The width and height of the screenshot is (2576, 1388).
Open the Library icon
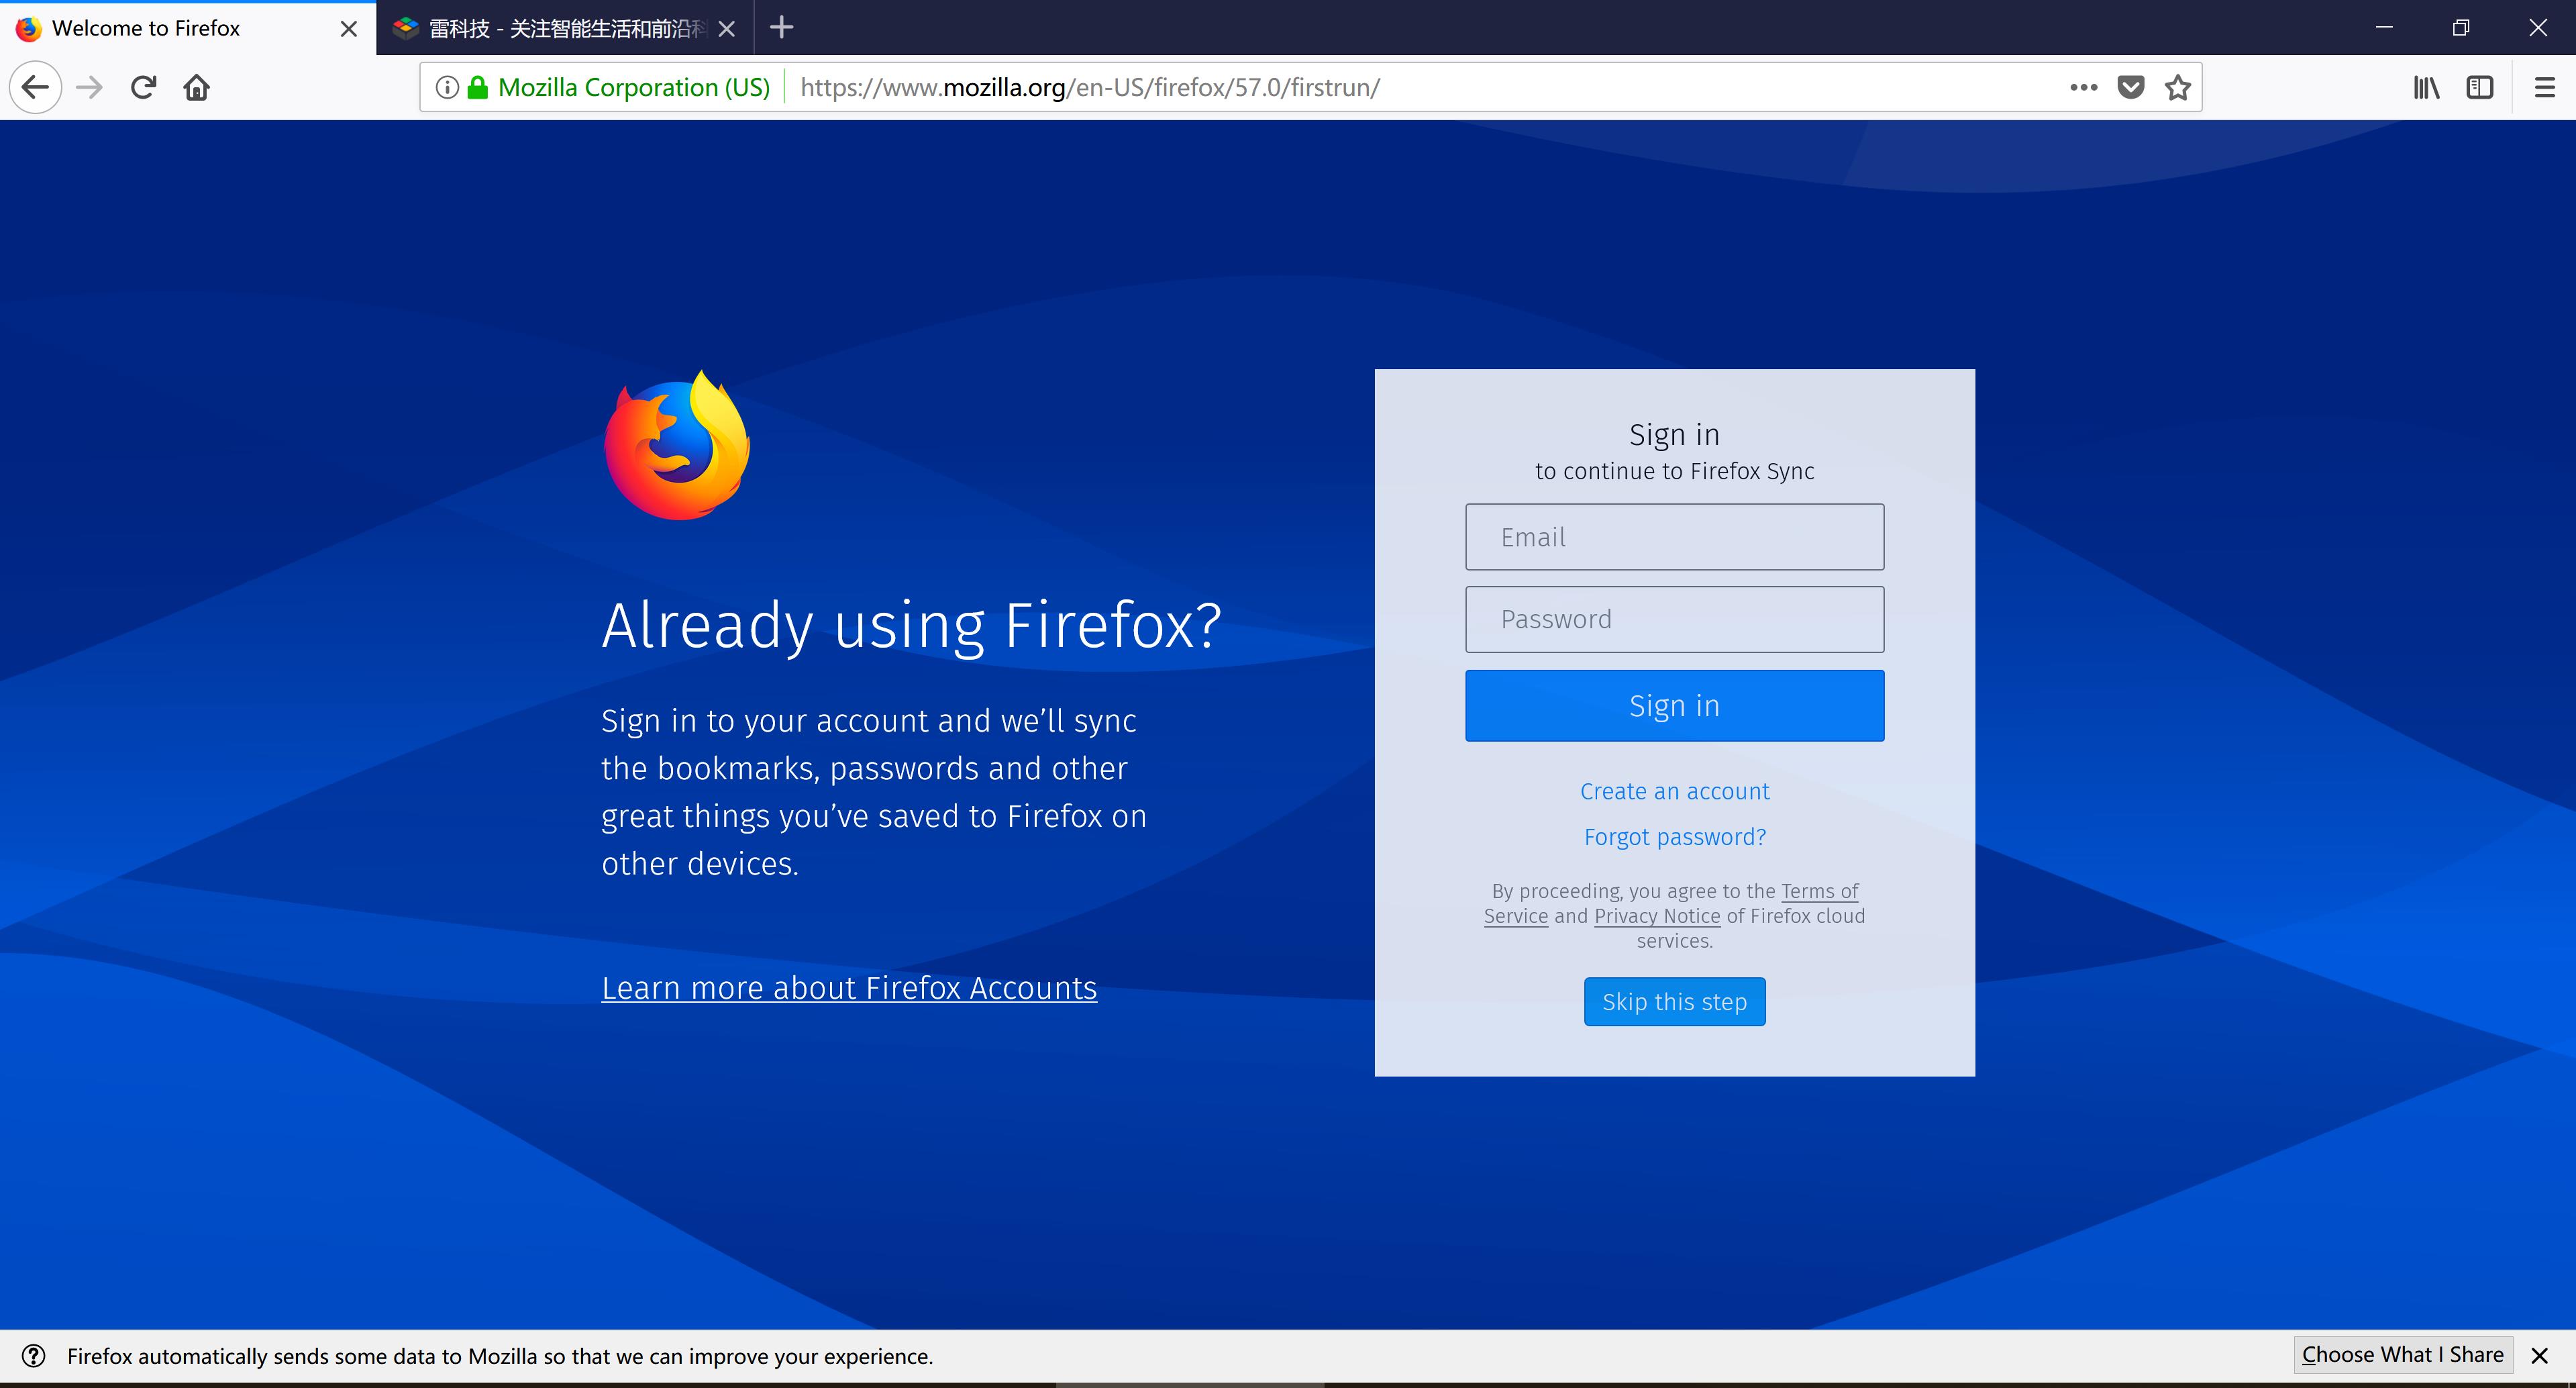tap(2426, 88)
